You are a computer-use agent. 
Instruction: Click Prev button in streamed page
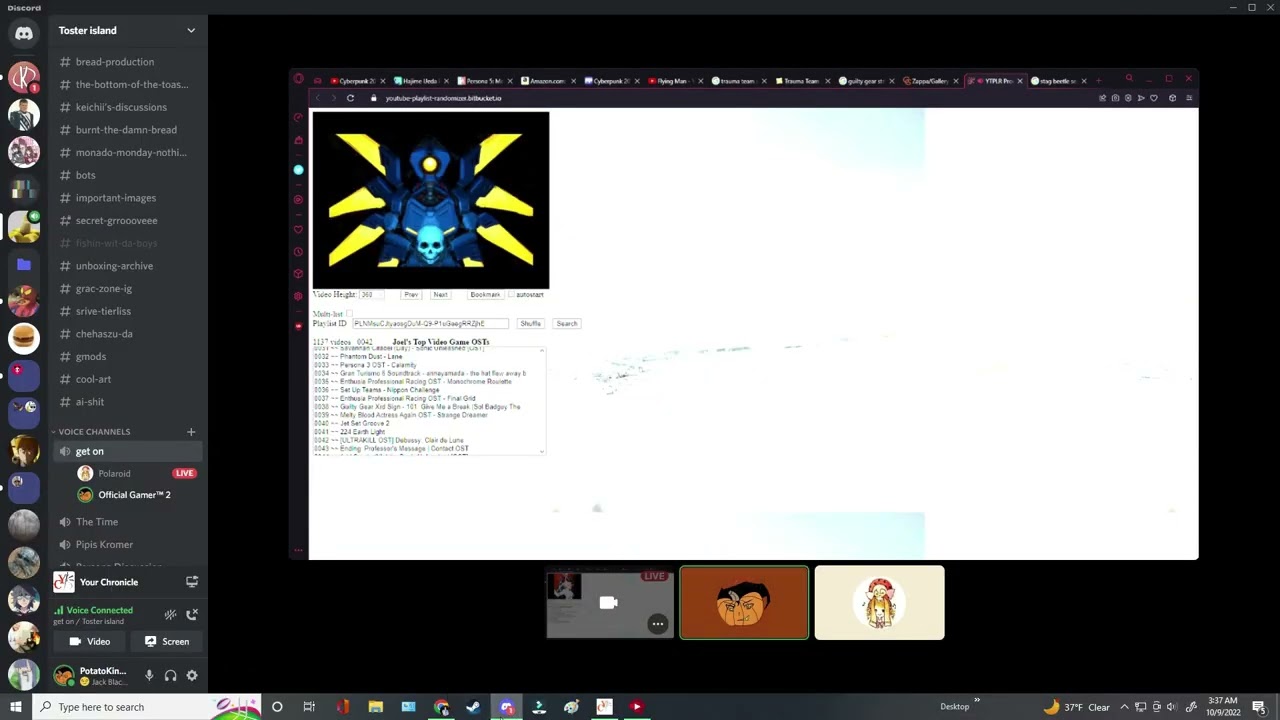(411, 295)
